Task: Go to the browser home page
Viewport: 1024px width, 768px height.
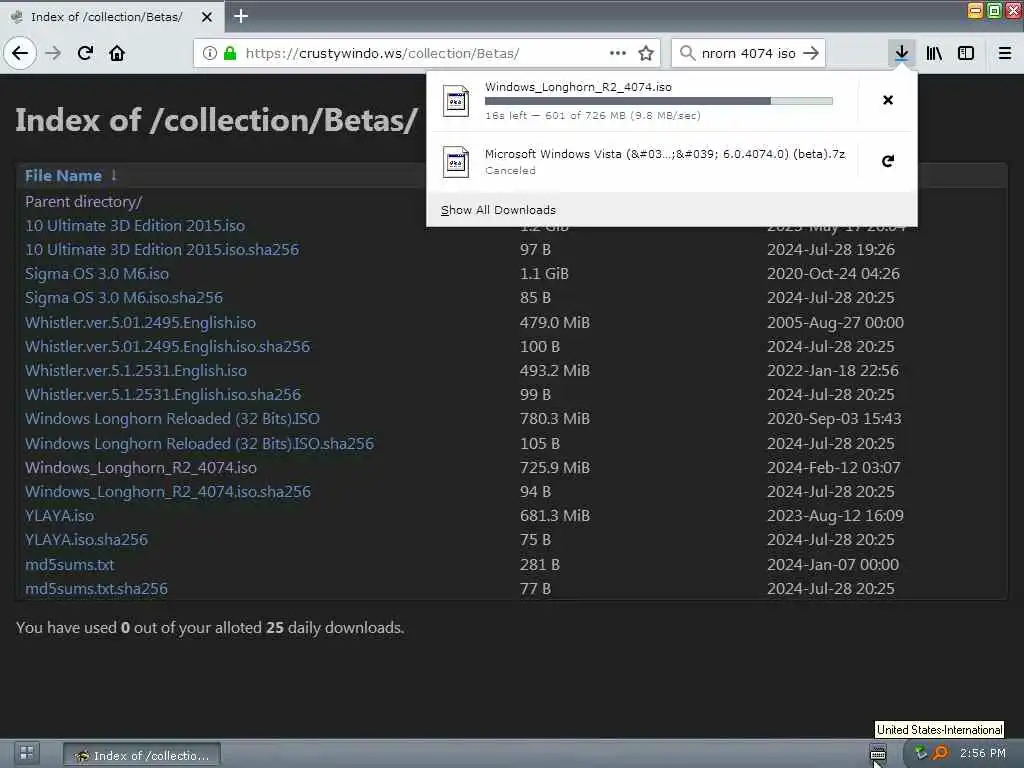Action: (117, 53)
